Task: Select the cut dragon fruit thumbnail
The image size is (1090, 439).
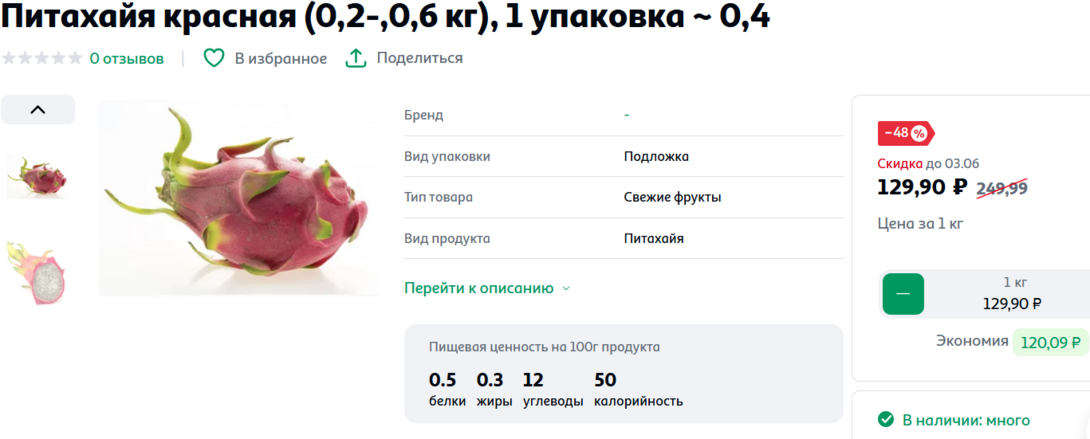Action: pos(37,273)
